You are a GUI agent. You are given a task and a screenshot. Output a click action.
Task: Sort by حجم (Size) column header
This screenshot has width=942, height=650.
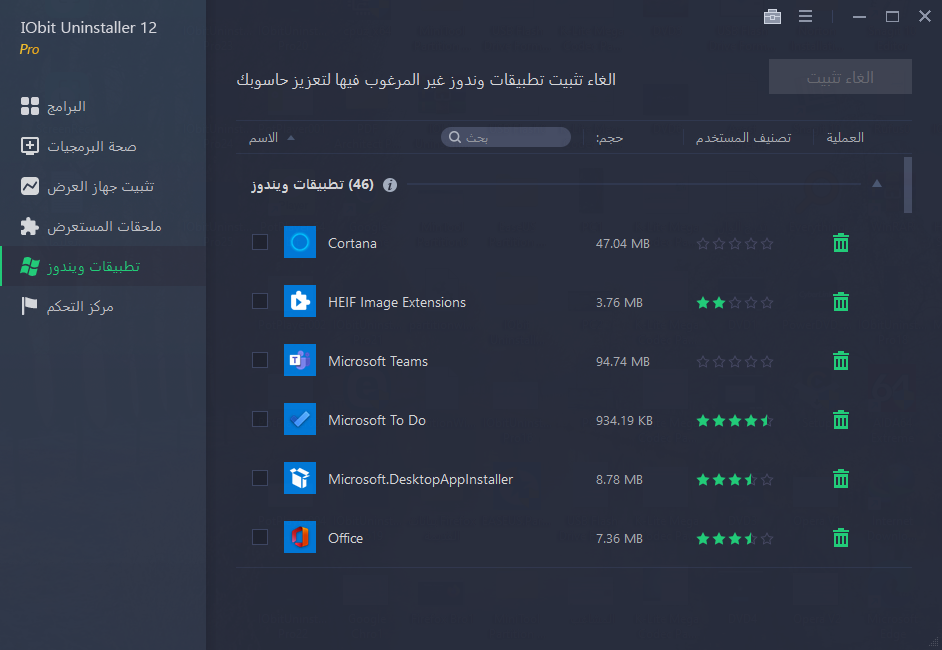click(x=609, y=138)
